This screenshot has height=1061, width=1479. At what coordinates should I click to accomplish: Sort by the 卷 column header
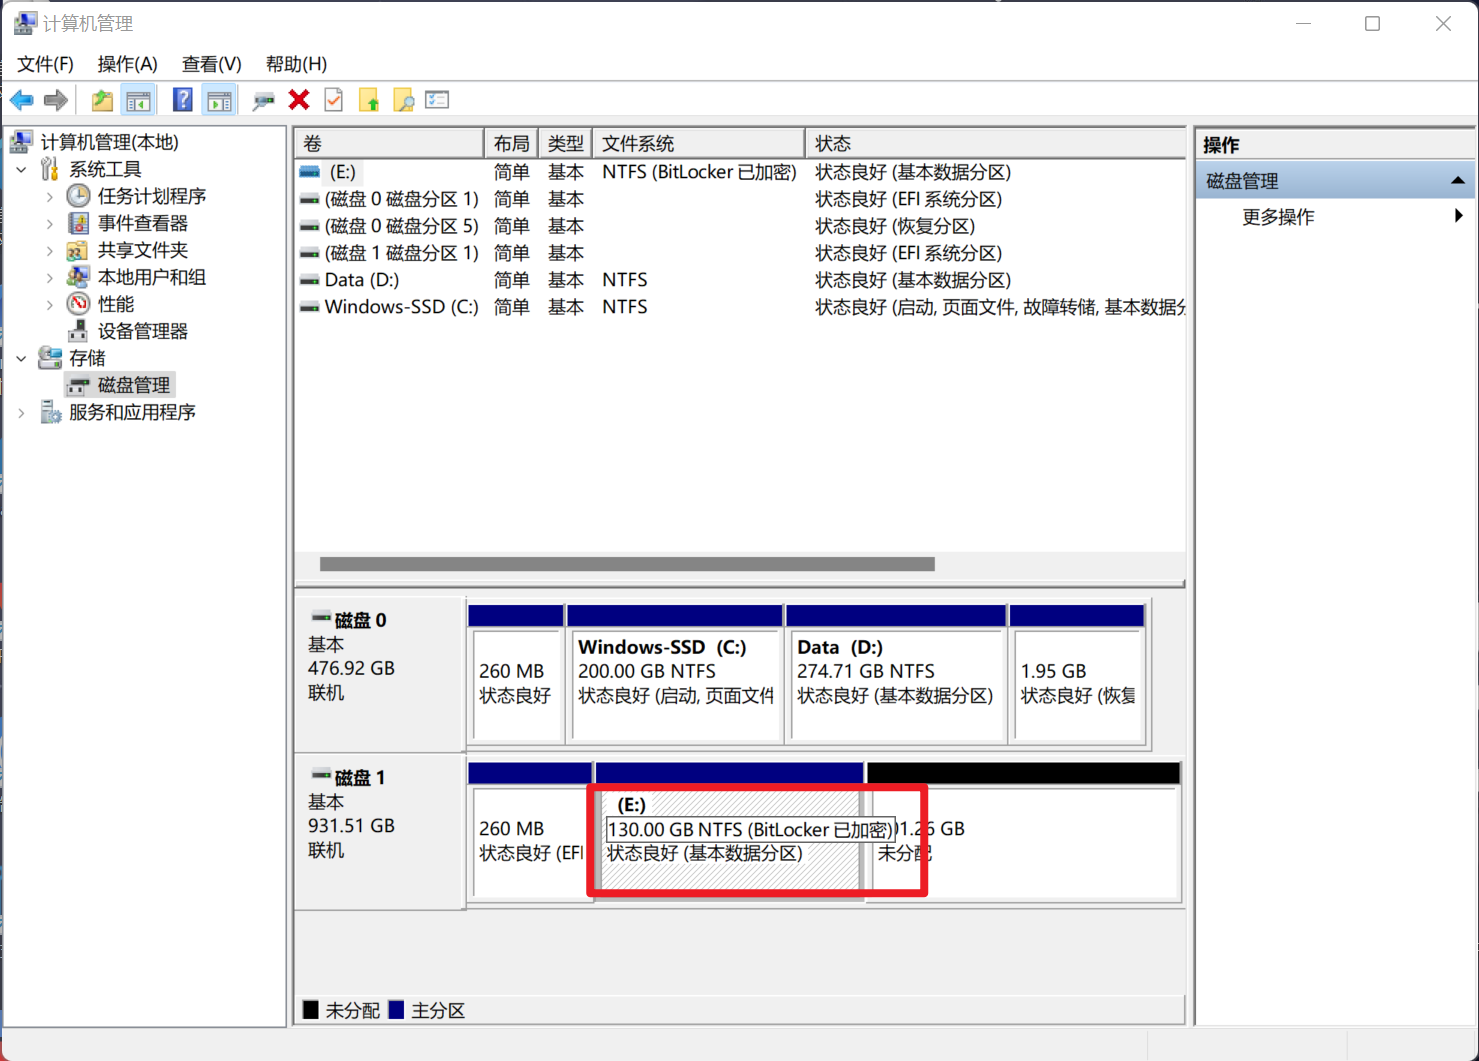pyautogui.click(x=389, y=143)
